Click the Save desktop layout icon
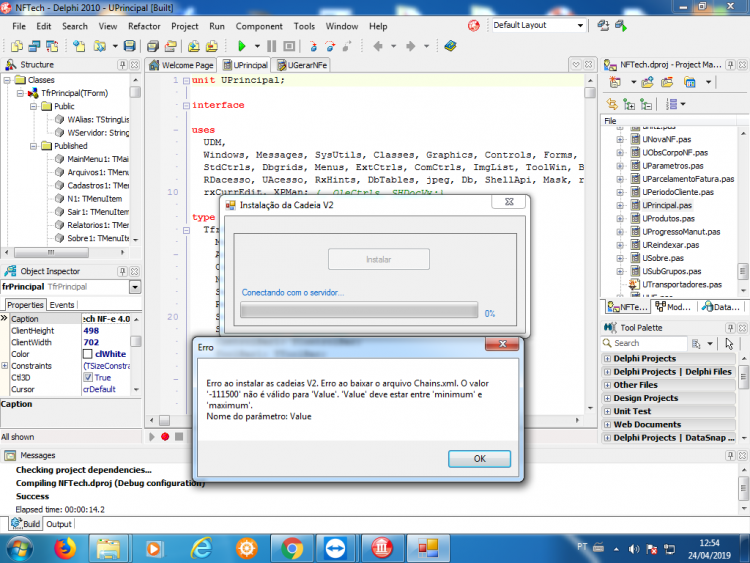 tap(603, 25)
